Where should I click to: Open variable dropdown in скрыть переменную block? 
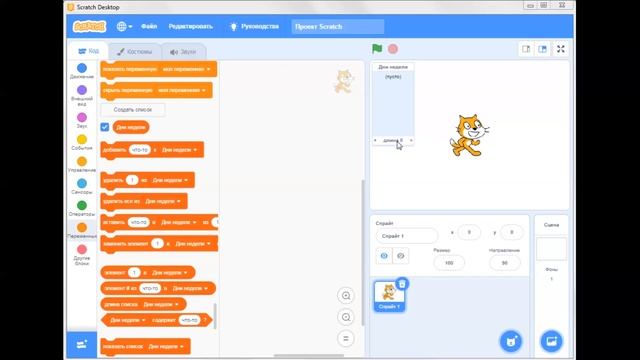click(182, 90)
